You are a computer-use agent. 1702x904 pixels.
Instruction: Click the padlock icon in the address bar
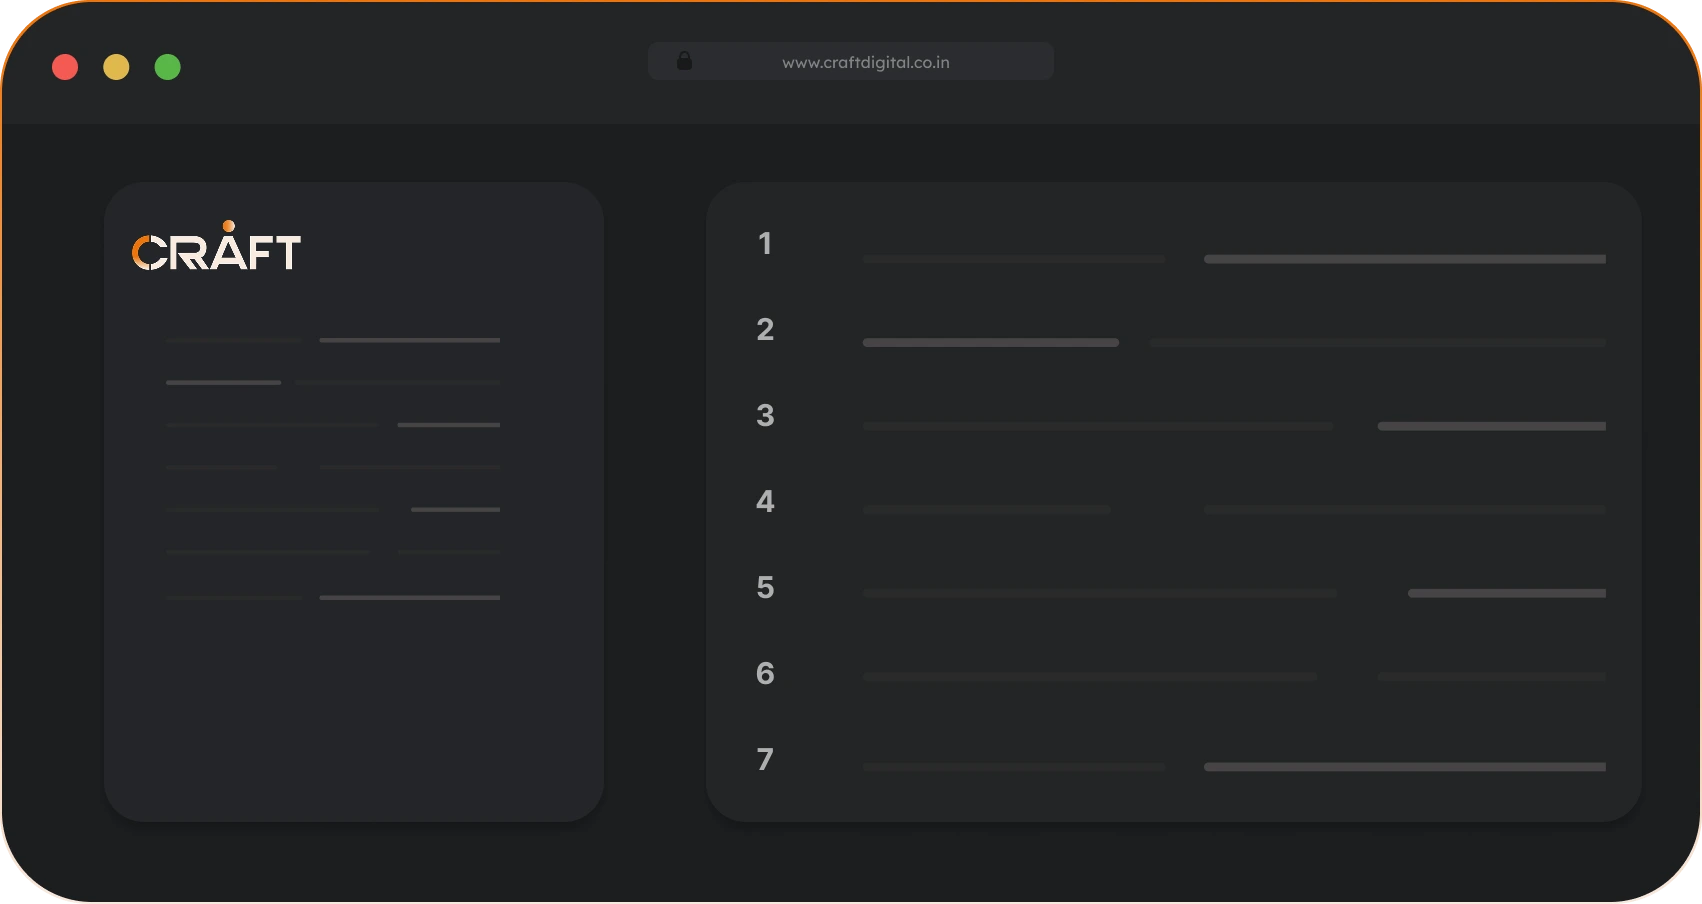[x=686, y=61]
